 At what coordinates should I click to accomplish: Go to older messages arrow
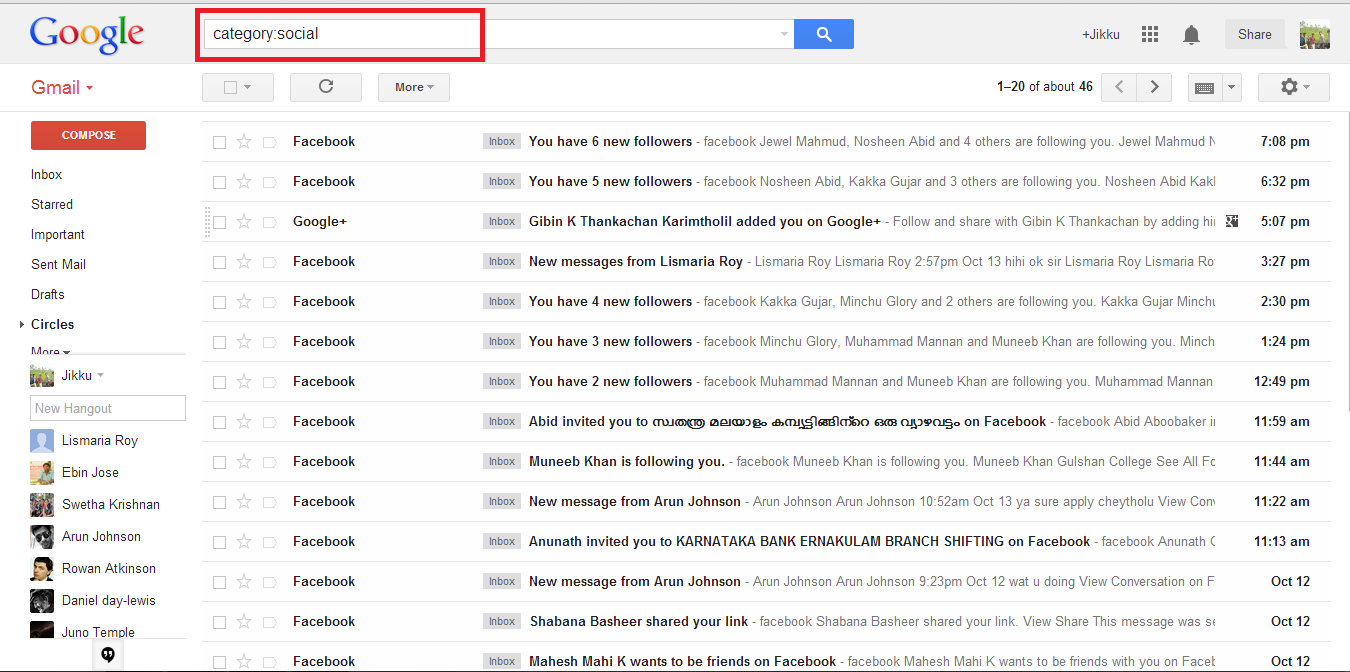pos(1154,87)
